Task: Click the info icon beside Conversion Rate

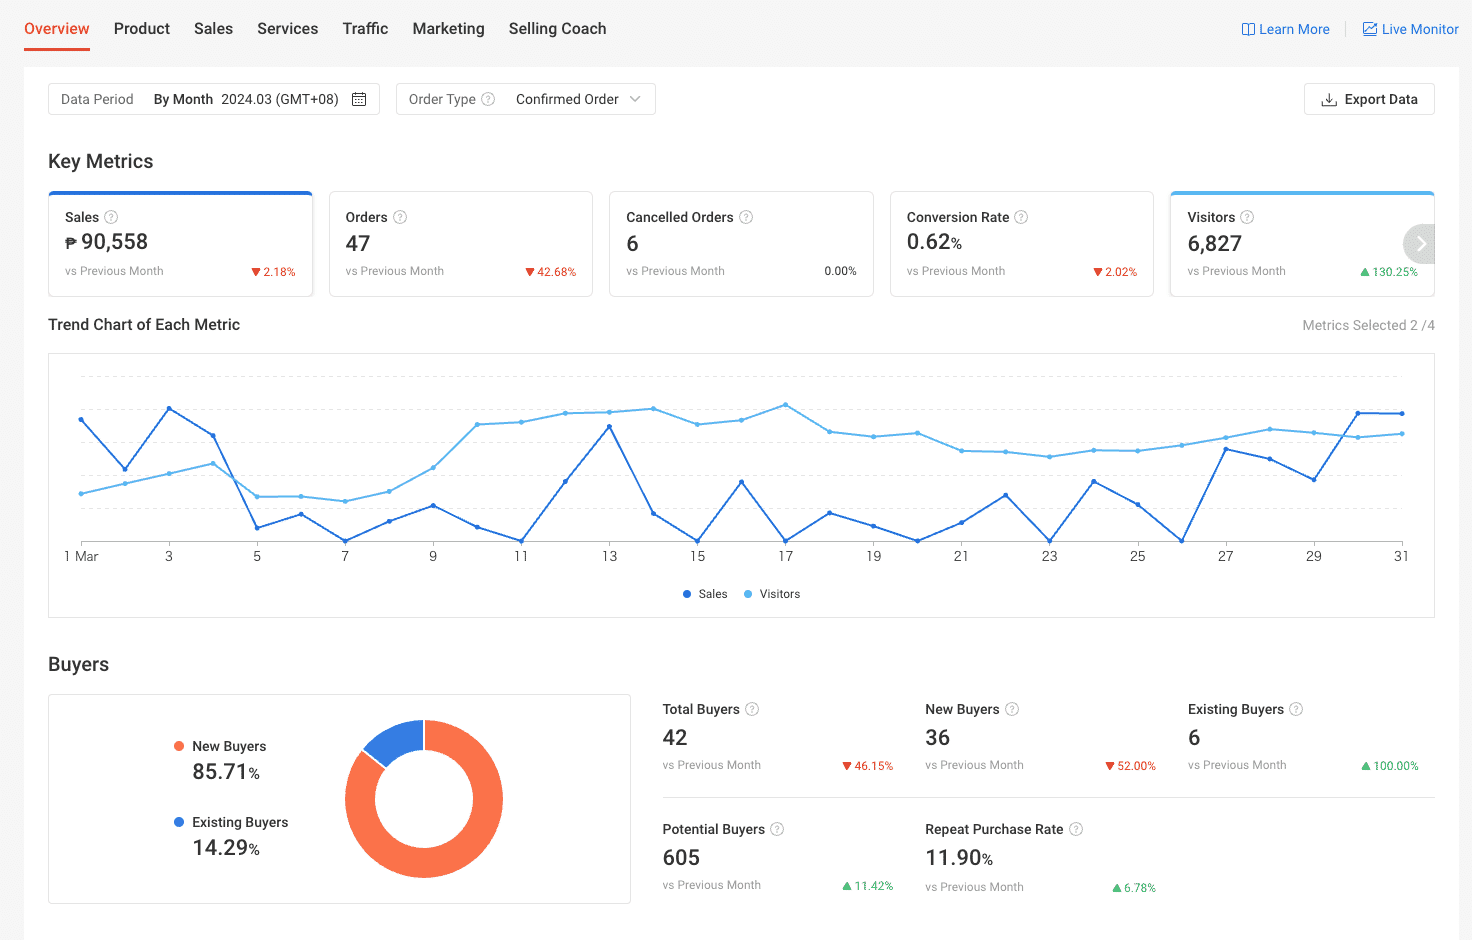Action: point(1021,217)
